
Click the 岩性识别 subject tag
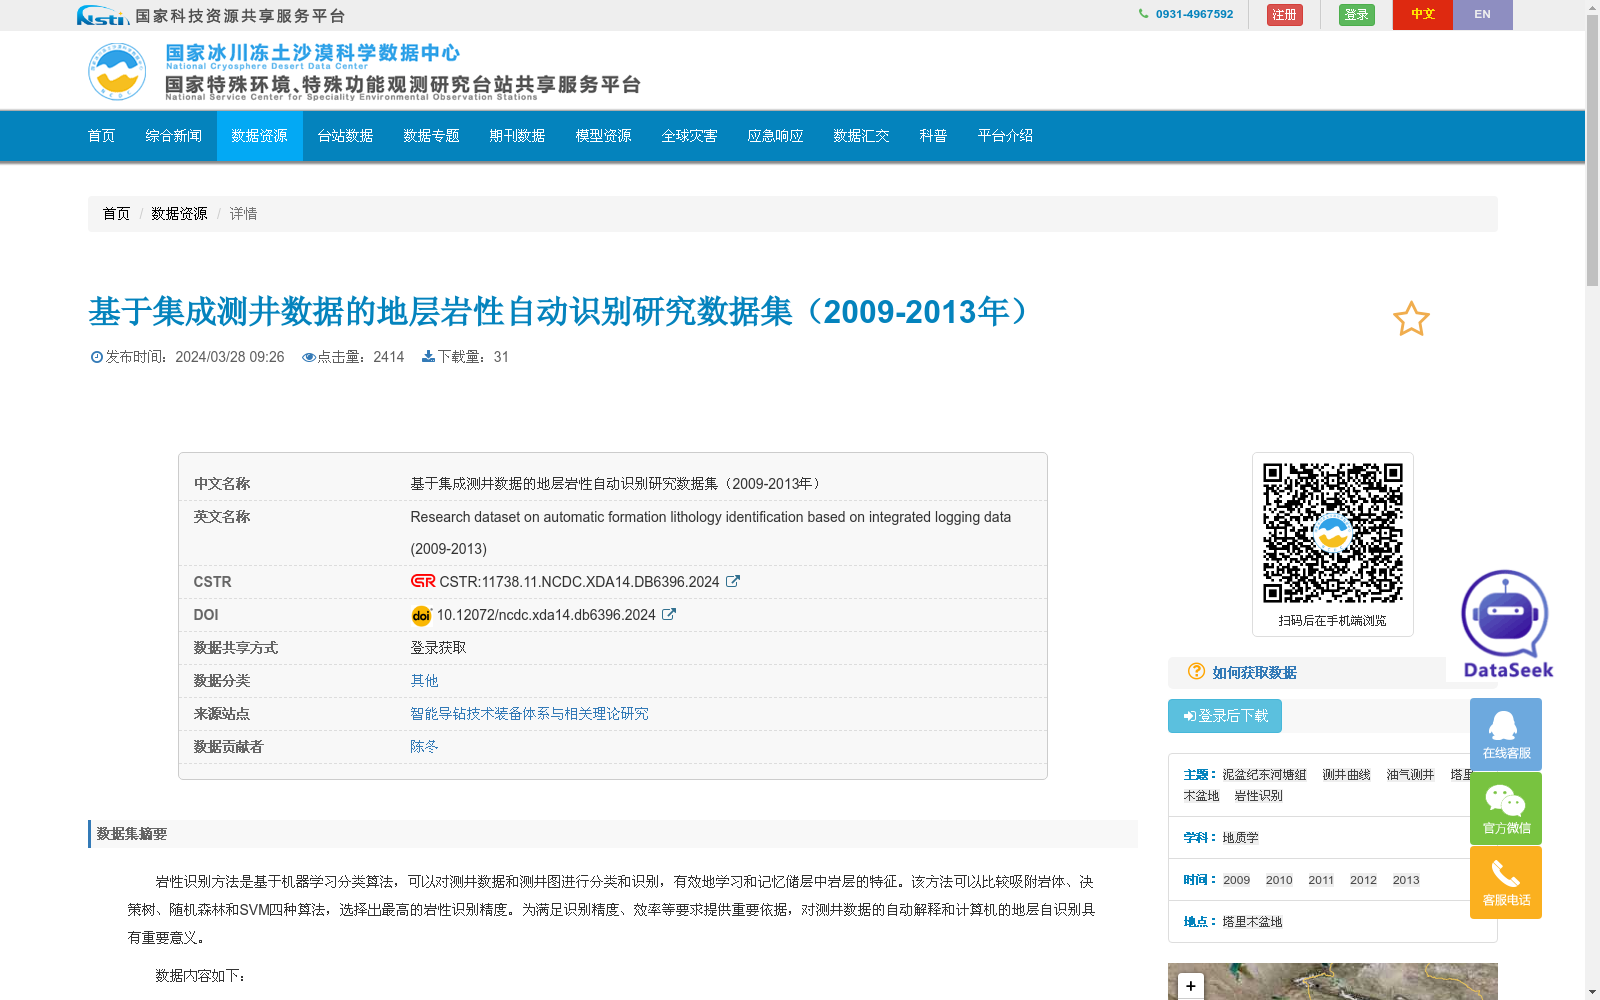click(x=1258, y=796)
